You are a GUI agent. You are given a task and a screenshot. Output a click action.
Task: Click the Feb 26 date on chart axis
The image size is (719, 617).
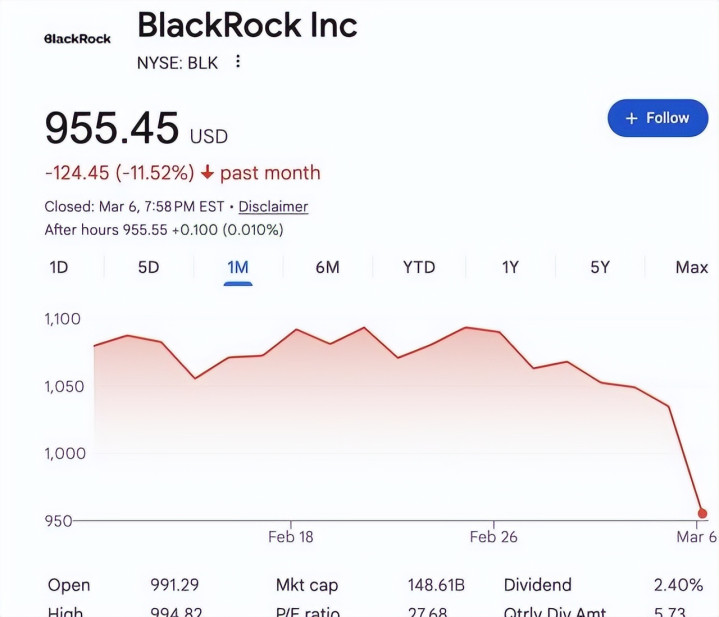tap(494, 537)
